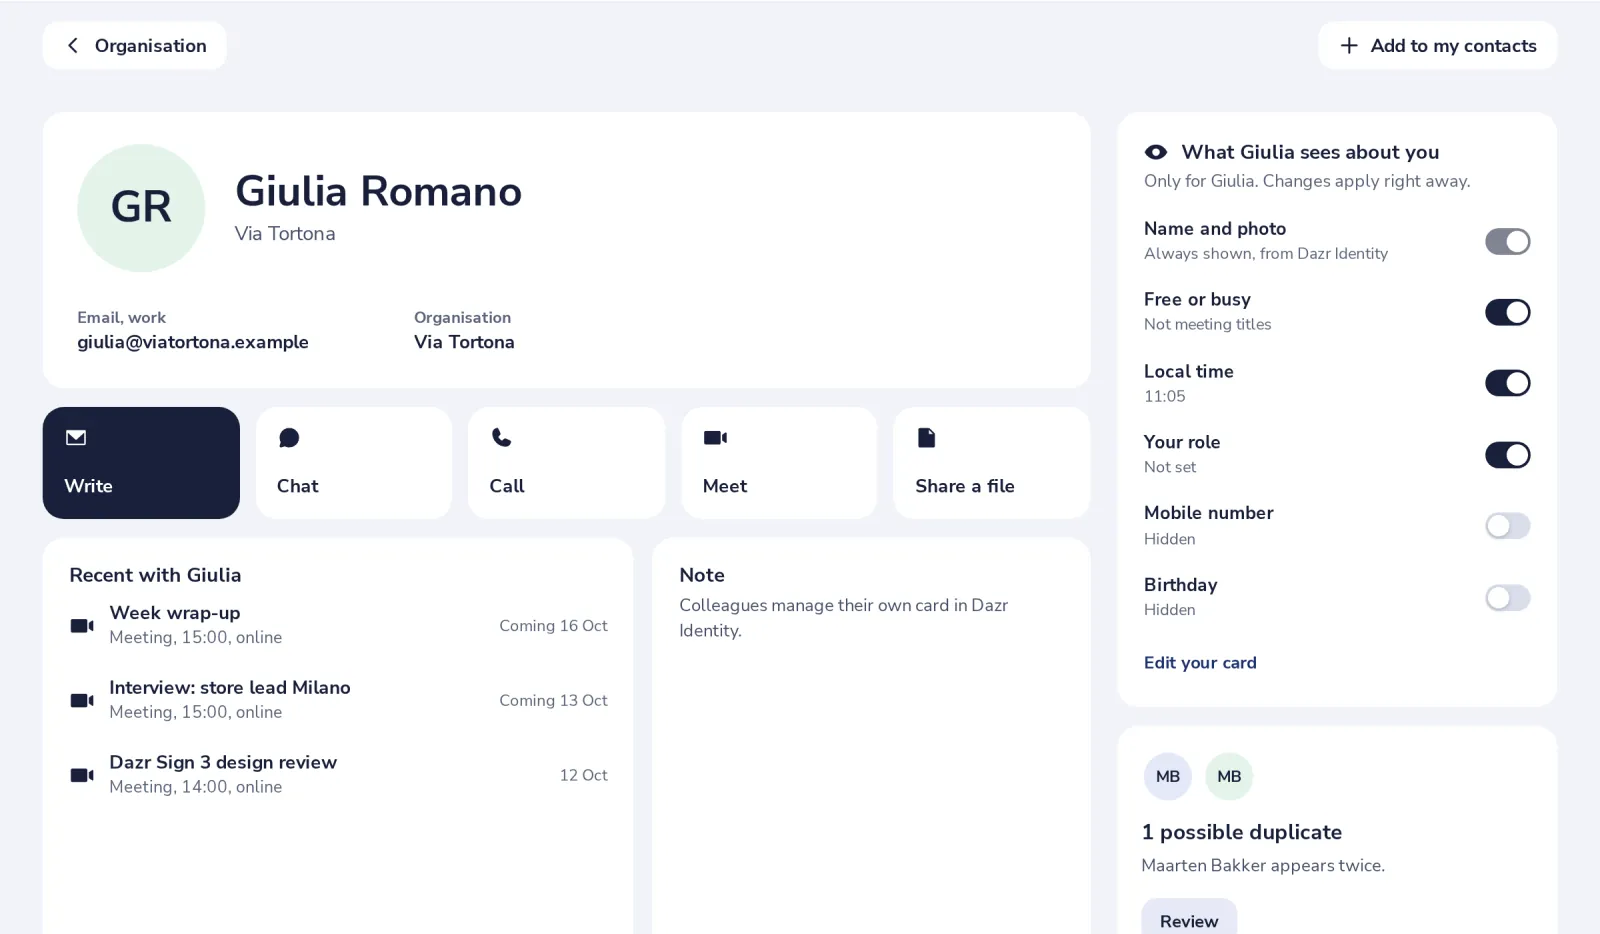Review the possible duplicate contact
Screen dimensions: 1600x934
pos(1189,920)
